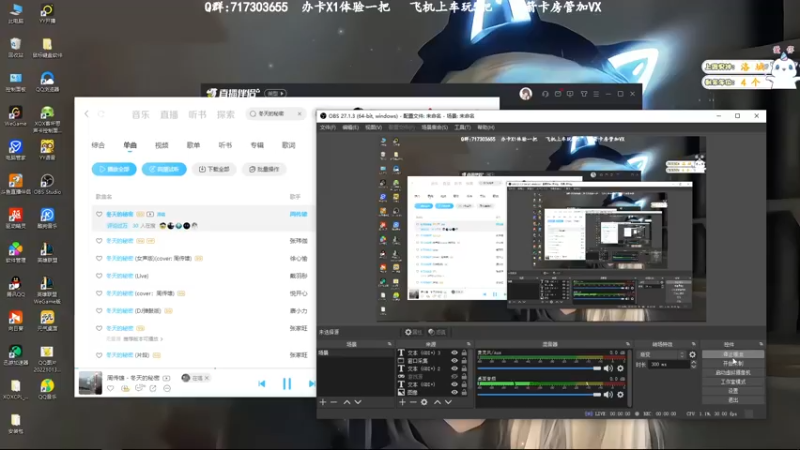The height and width of the screenshot is (450, 800).
Task: Add a scene with the plus in 场景 panel
Action: (x=322, y=402)
